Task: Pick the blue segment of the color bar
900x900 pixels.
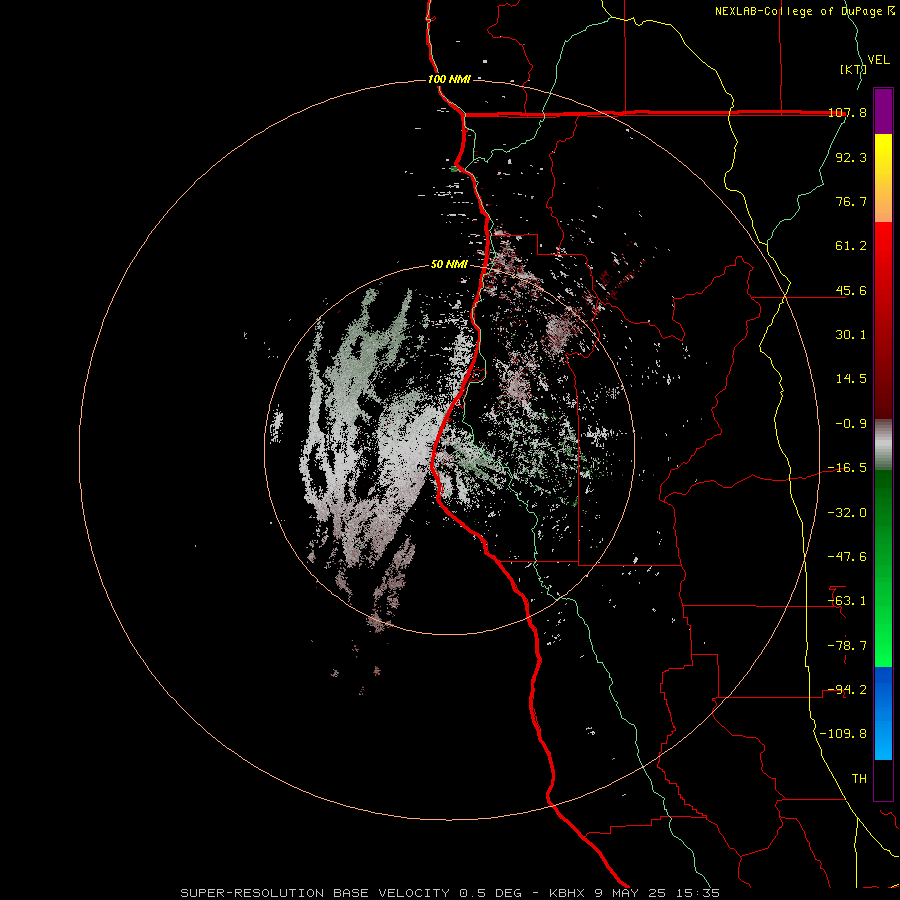Action: 883,713
